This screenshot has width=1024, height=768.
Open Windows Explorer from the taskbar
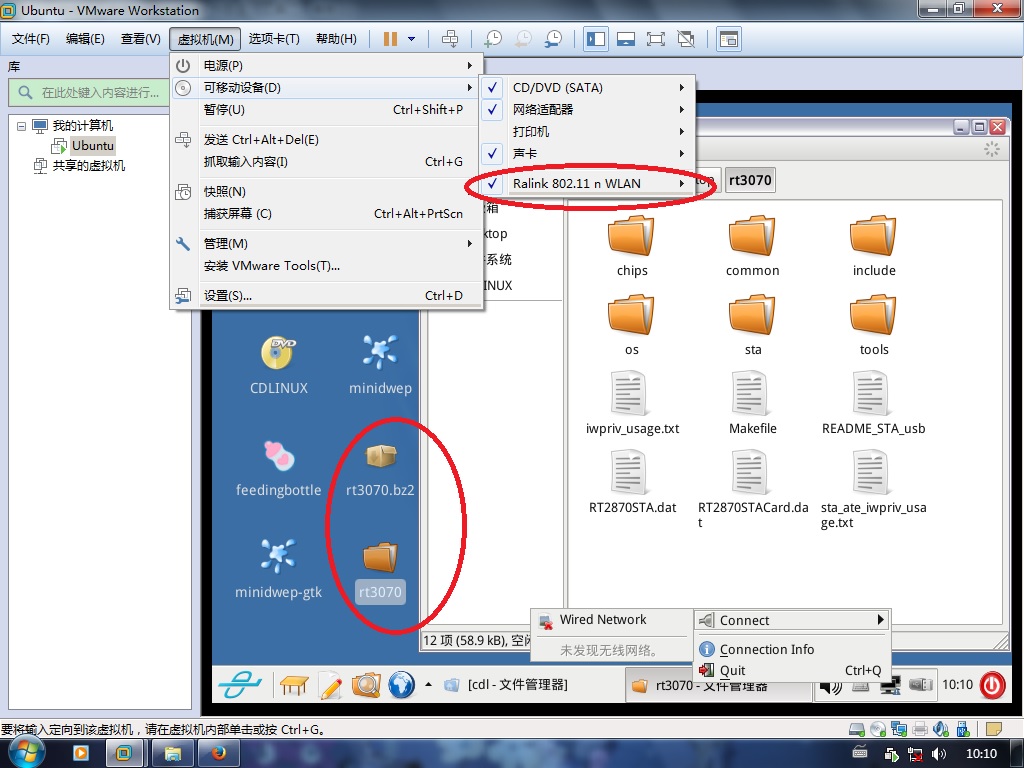coord(172,754)
